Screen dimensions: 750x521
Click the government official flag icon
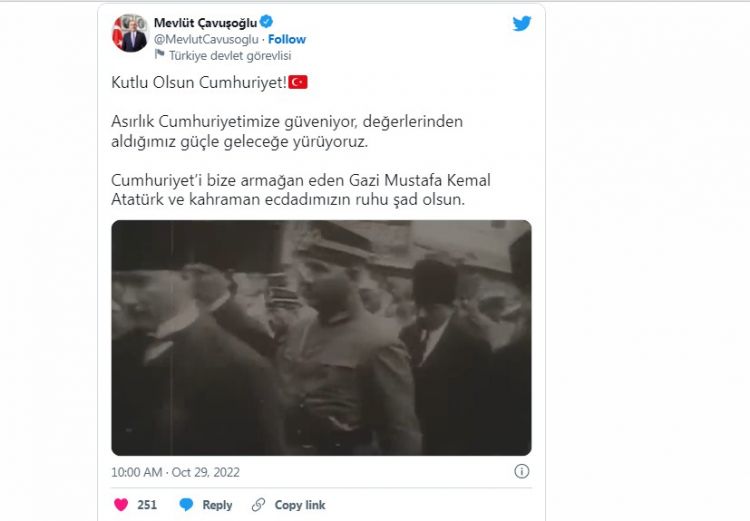[x=159, y=55]
